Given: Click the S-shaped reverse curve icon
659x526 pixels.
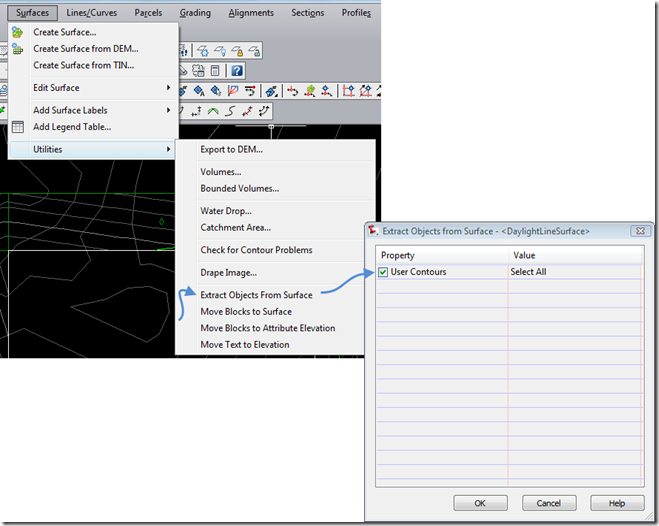Looking at the screenshot, I should tap(231, 111).
